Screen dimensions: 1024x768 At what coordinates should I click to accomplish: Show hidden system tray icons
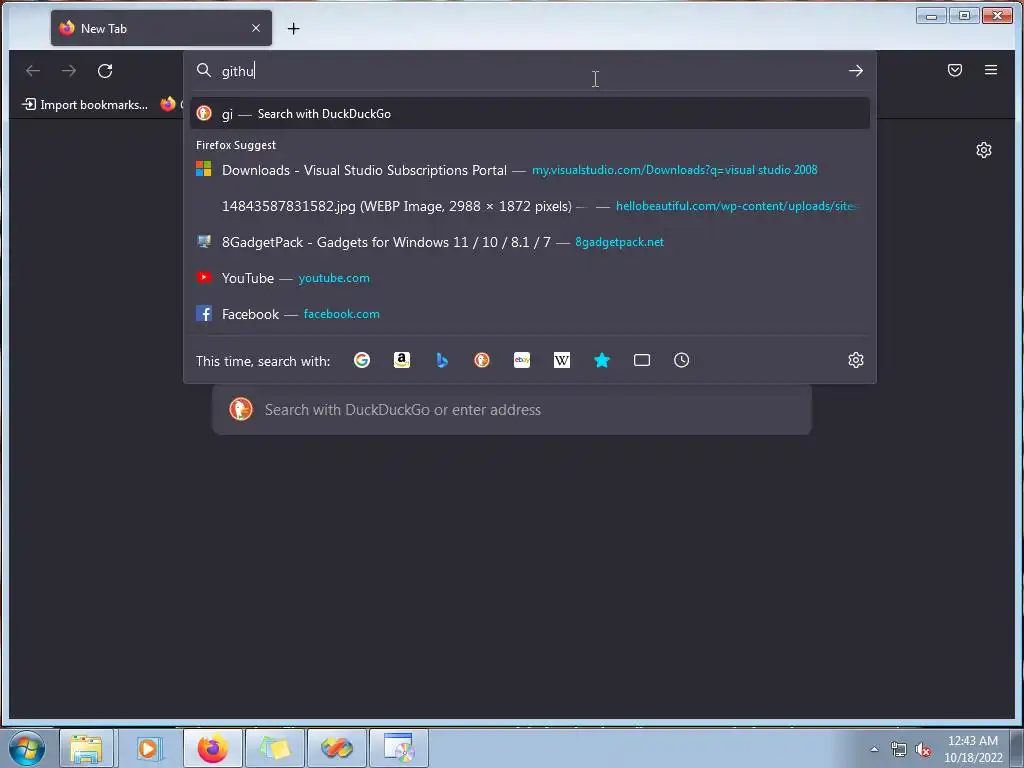tap(874, 749)
